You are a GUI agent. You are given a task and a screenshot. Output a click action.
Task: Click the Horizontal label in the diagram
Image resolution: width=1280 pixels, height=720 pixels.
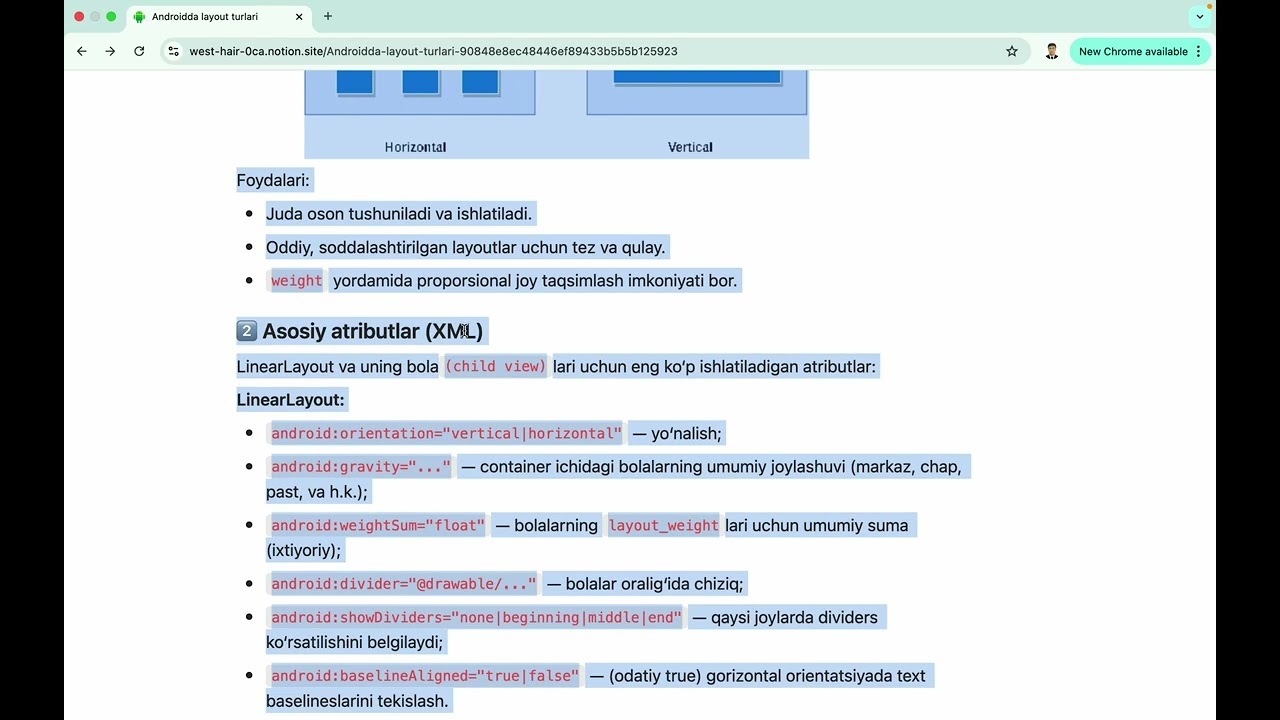415,147
